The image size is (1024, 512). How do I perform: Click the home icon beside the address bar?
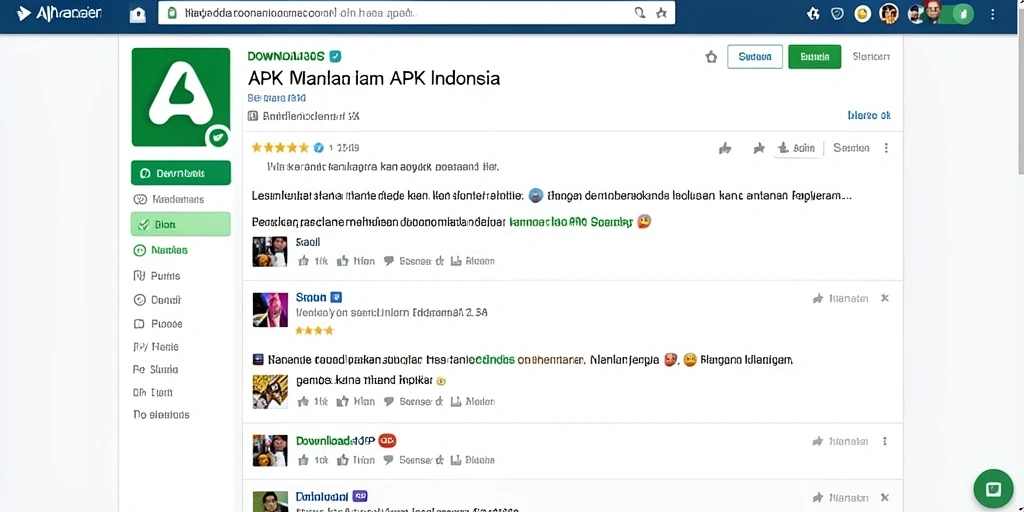click(138, 14)
